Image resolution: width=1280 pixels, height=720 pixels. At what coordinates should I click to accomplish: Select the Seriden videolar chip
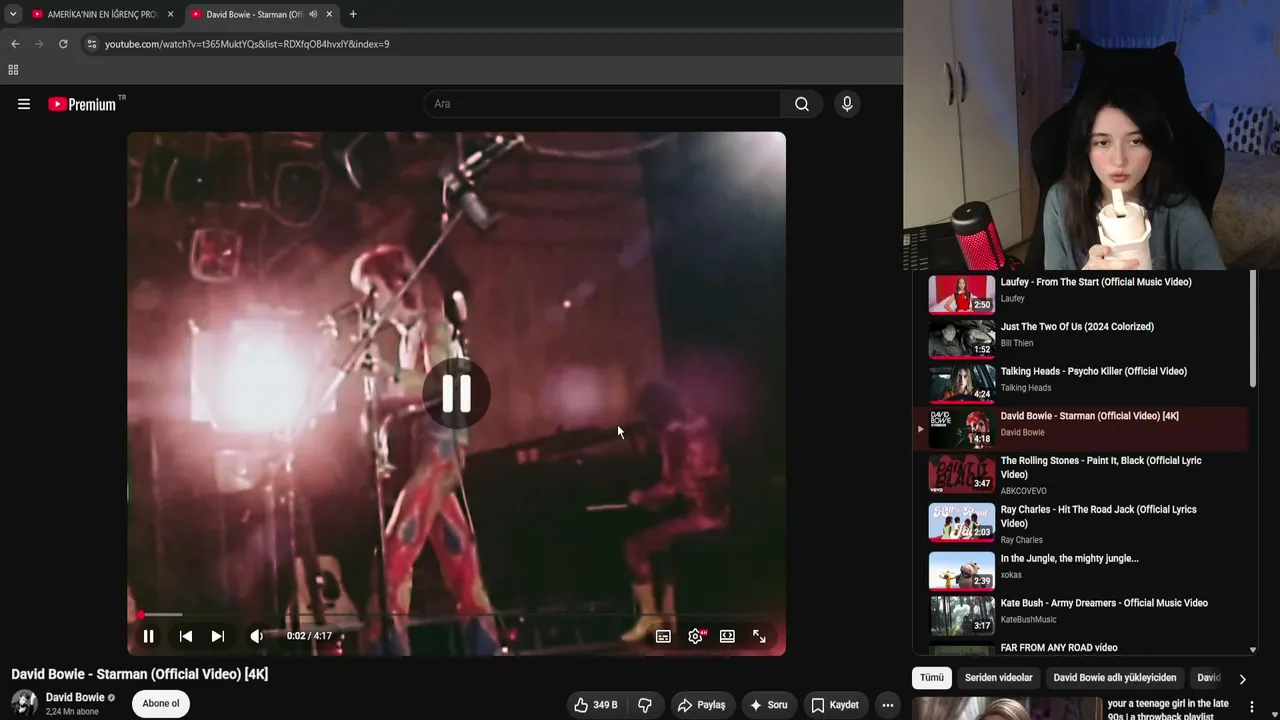click(998, 678)
